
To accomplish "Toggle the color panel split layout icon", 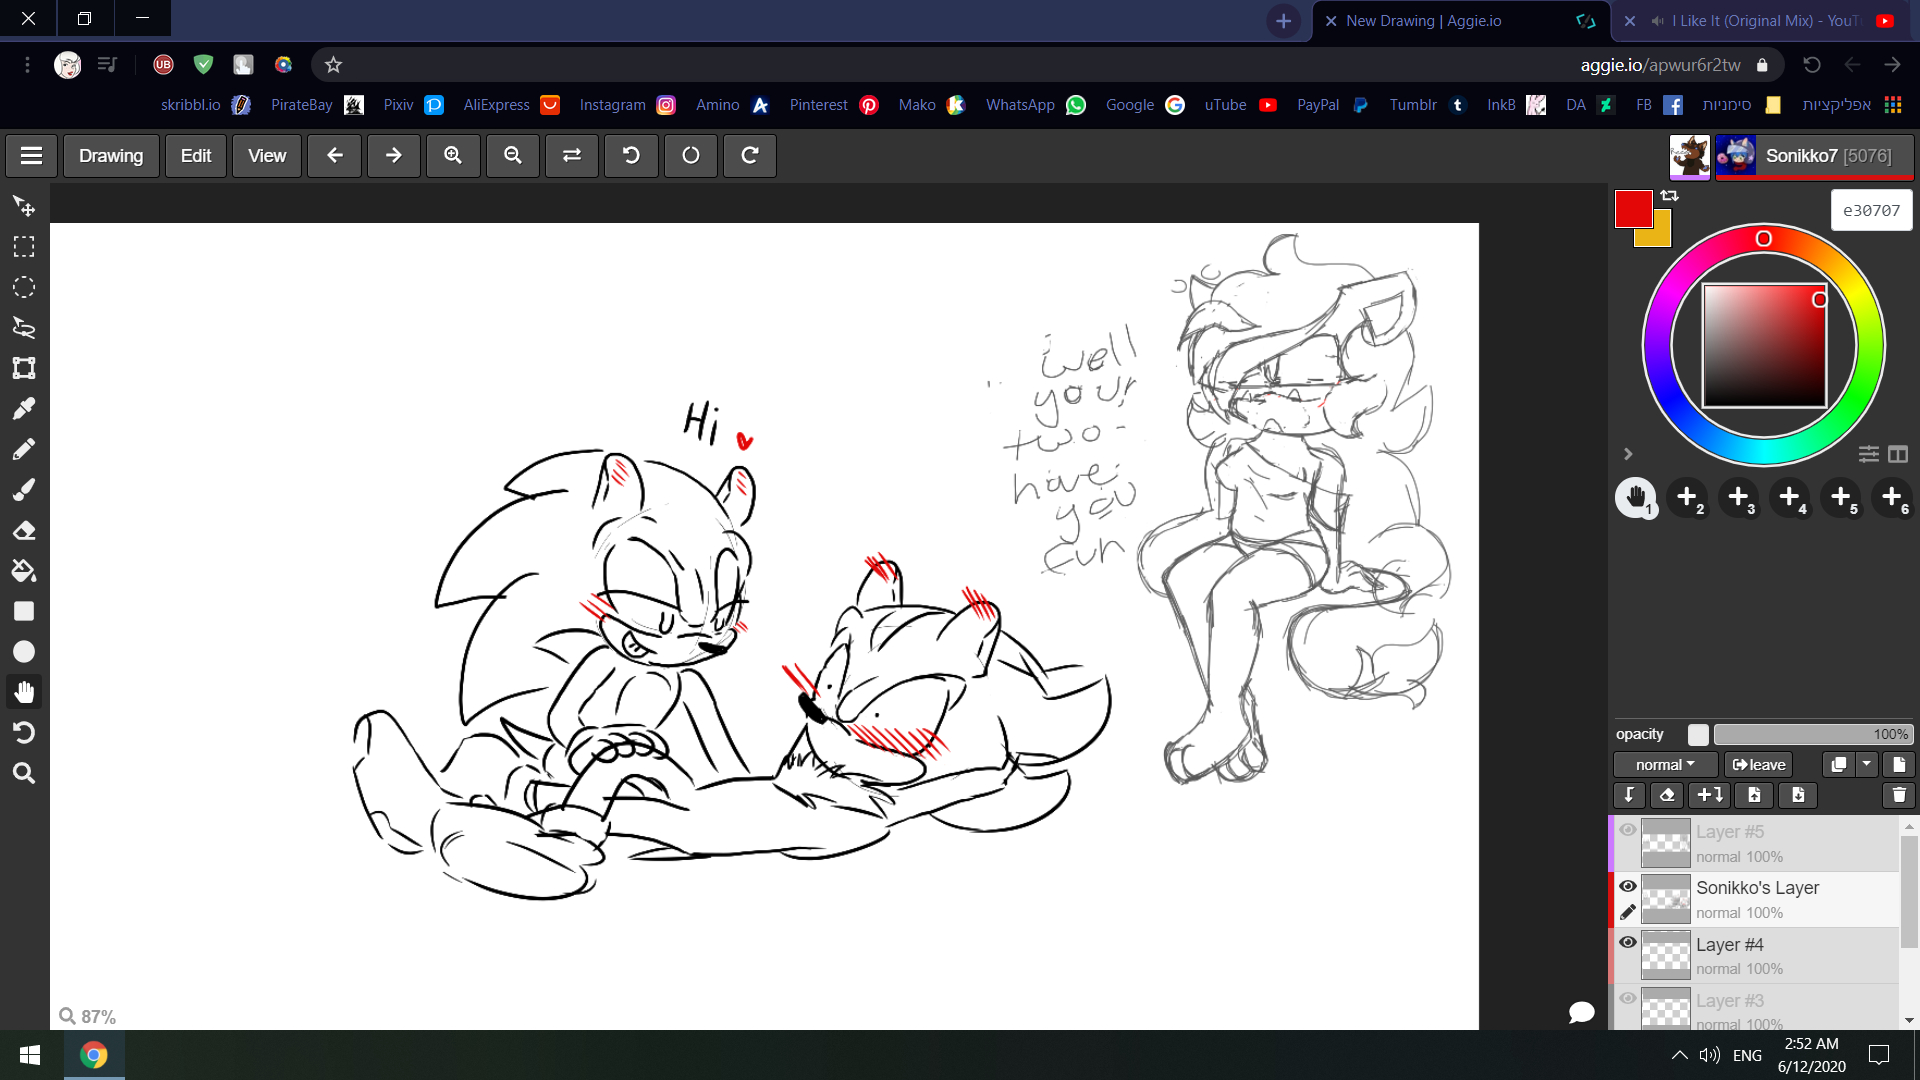I will (x=1898, y=454).
